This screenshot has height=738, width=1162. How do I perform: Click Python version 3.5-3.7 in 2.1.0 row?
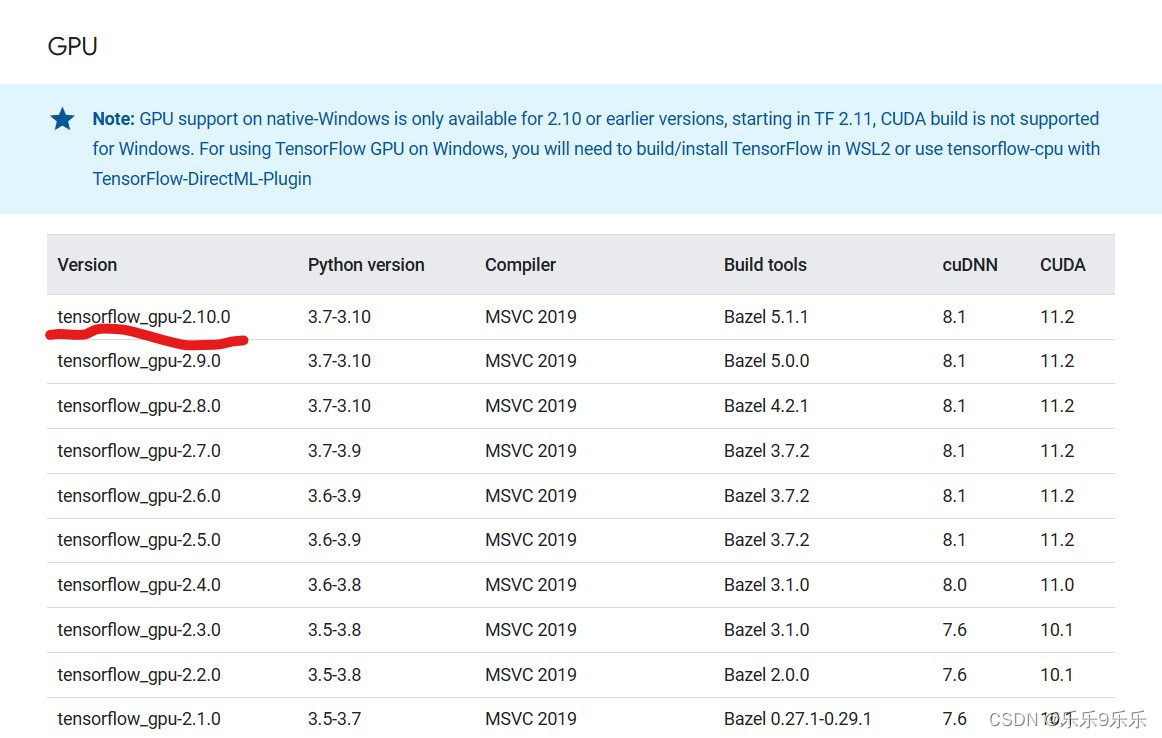pyautogui.click(x=334, y=719)
